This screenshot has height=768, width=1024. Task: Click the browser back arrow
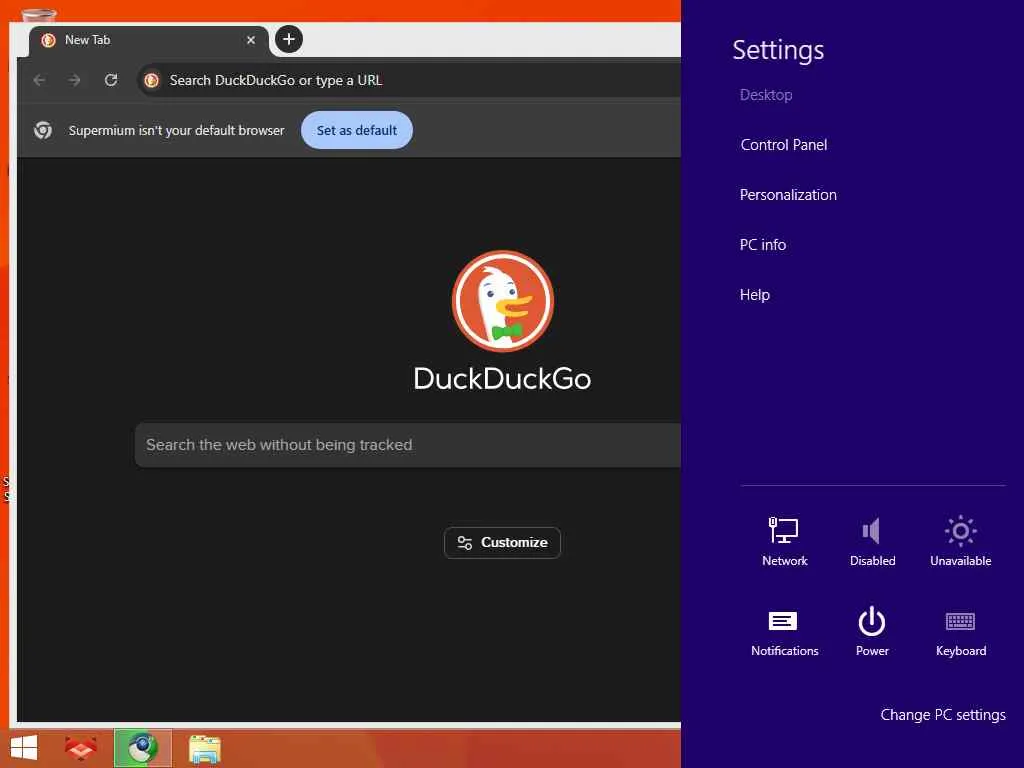39,80
